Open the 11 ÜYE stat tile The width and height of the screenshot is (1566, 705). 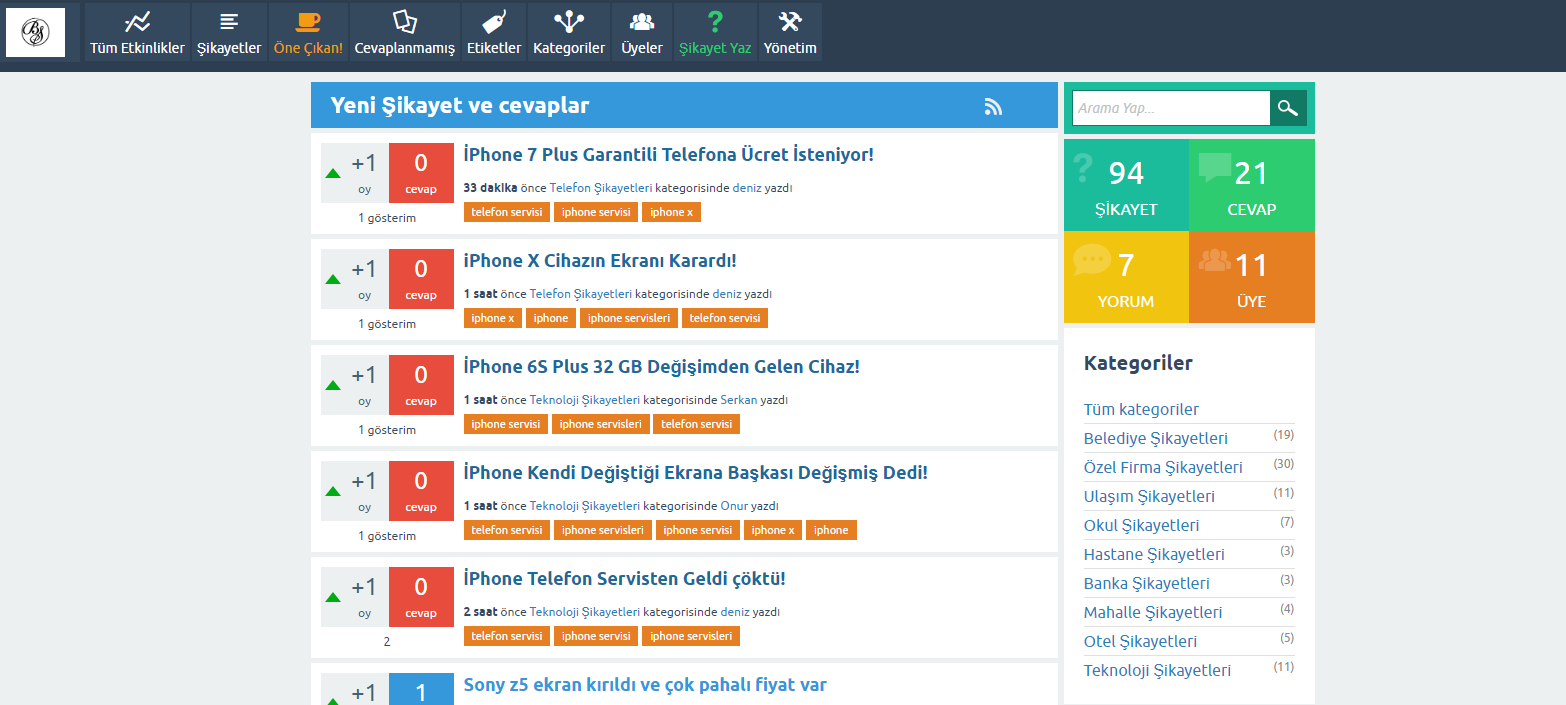click(1252, 277)
